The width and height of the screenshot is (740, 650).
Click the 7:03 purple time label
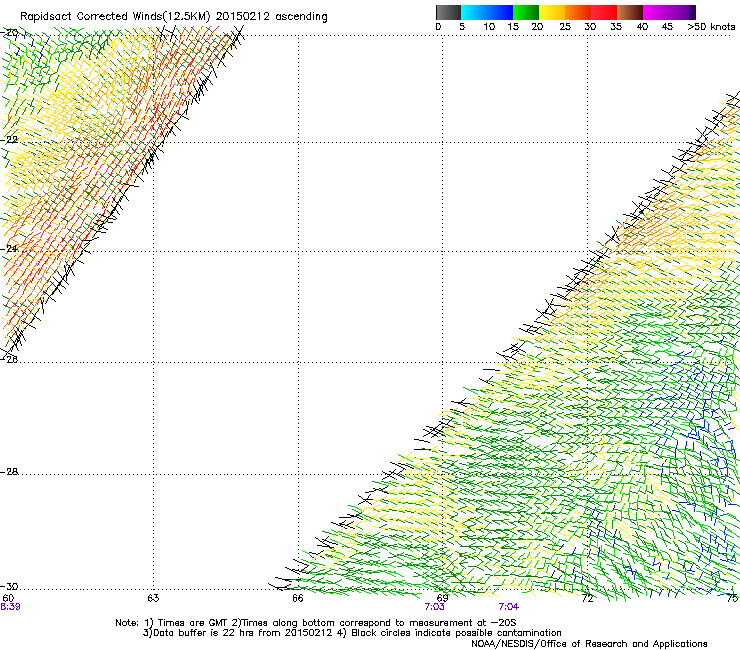click(434, 607)
